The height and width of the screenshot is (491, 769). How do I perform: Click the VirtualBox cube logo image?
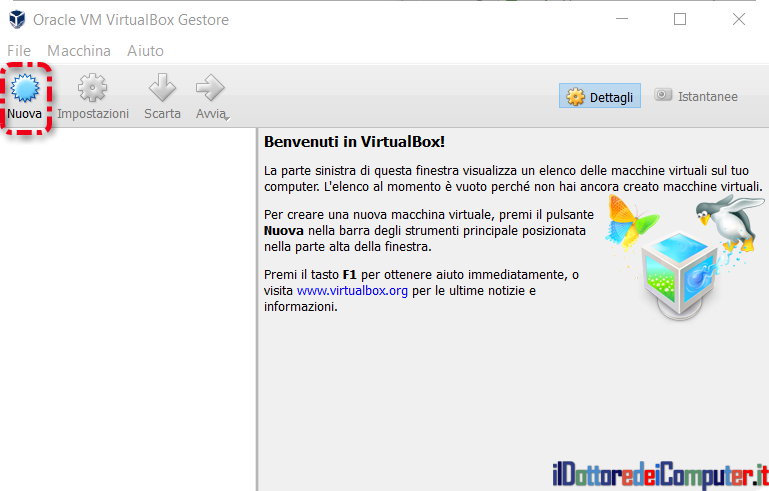coord(679,275)
